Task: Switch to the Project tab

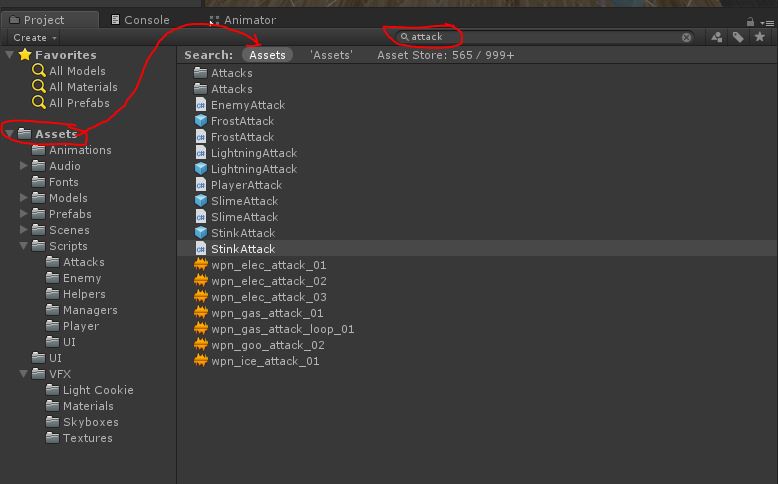Action: pyautogui.click(x=49, y=20)
